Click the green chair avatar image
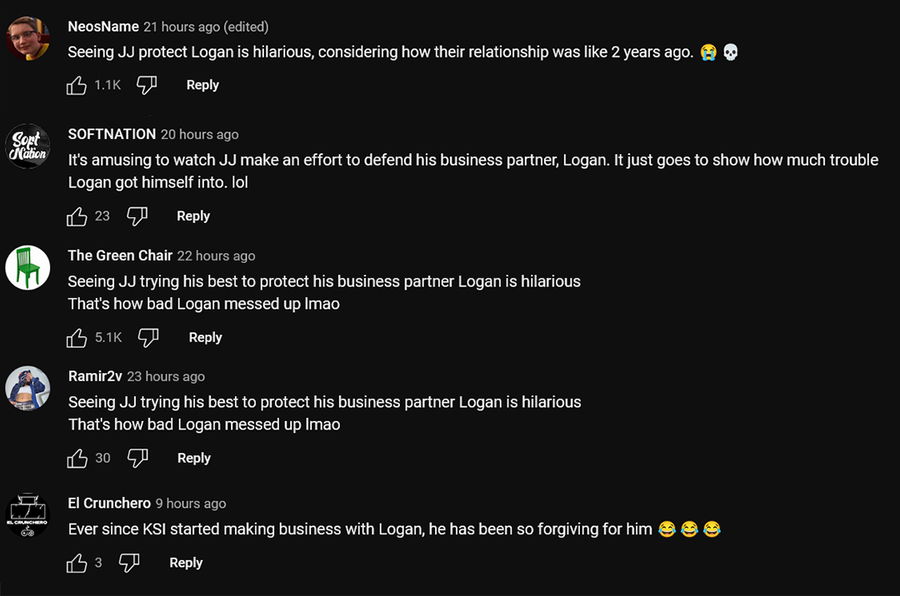The height and width of the screenshot is (596, 900). 28,268
